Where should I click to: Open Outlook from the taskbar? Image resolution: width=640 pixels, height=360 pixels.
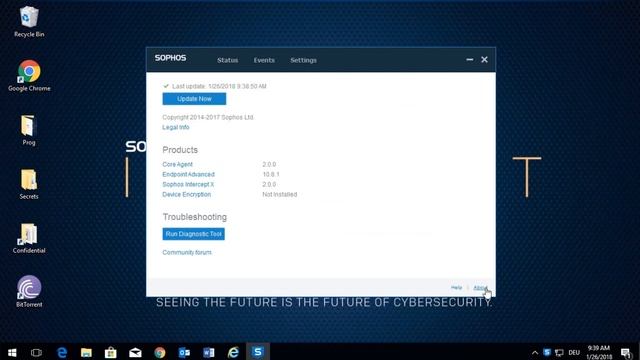click(x=184, y=352)
